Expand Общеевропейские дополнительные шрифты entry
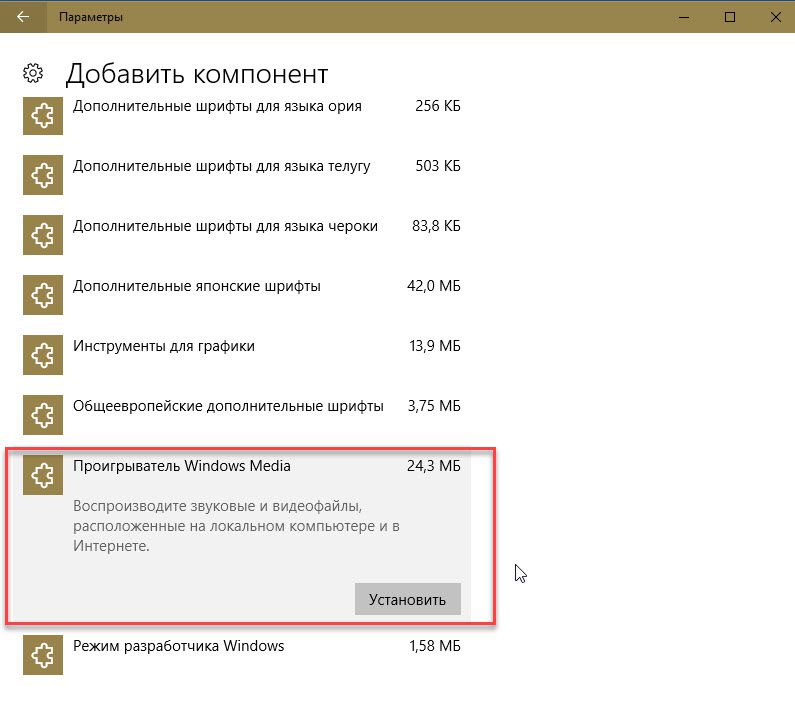 228,406
